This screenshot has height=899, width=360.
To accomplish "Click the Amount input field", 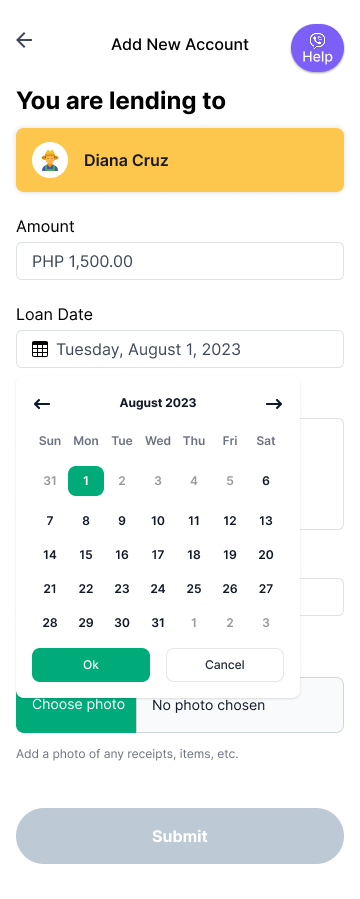I will (180, 261).
